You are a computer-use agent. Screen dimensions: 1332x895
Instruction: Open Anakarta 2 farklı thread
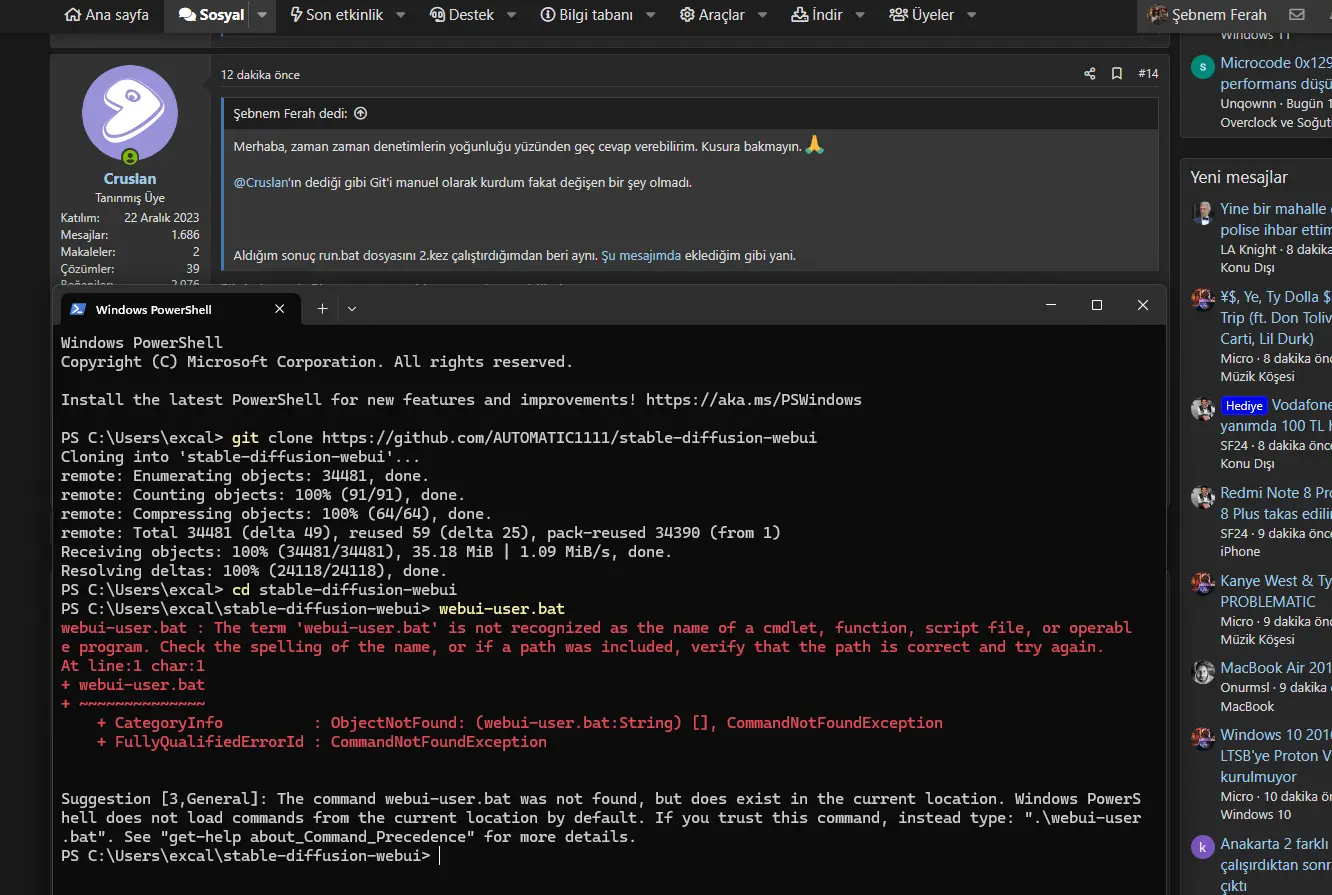point(1276,865)
